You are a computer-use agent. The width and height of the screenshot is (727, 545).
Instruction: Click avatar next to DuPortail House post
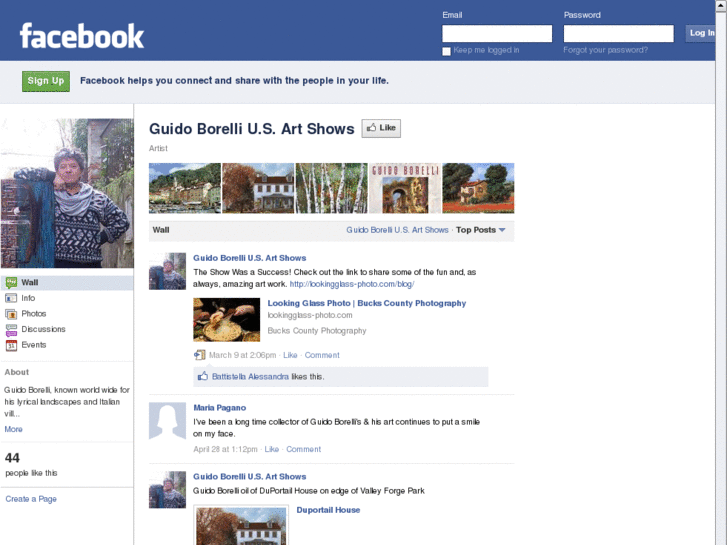pos(167,489)
